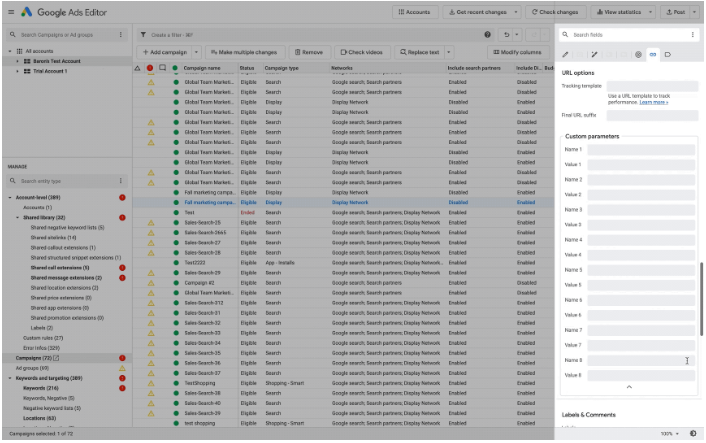This screenshot has width=706, height=443.
Task: Click the Modify columns button
Action: pyautogui.click(x=518, y=52)
